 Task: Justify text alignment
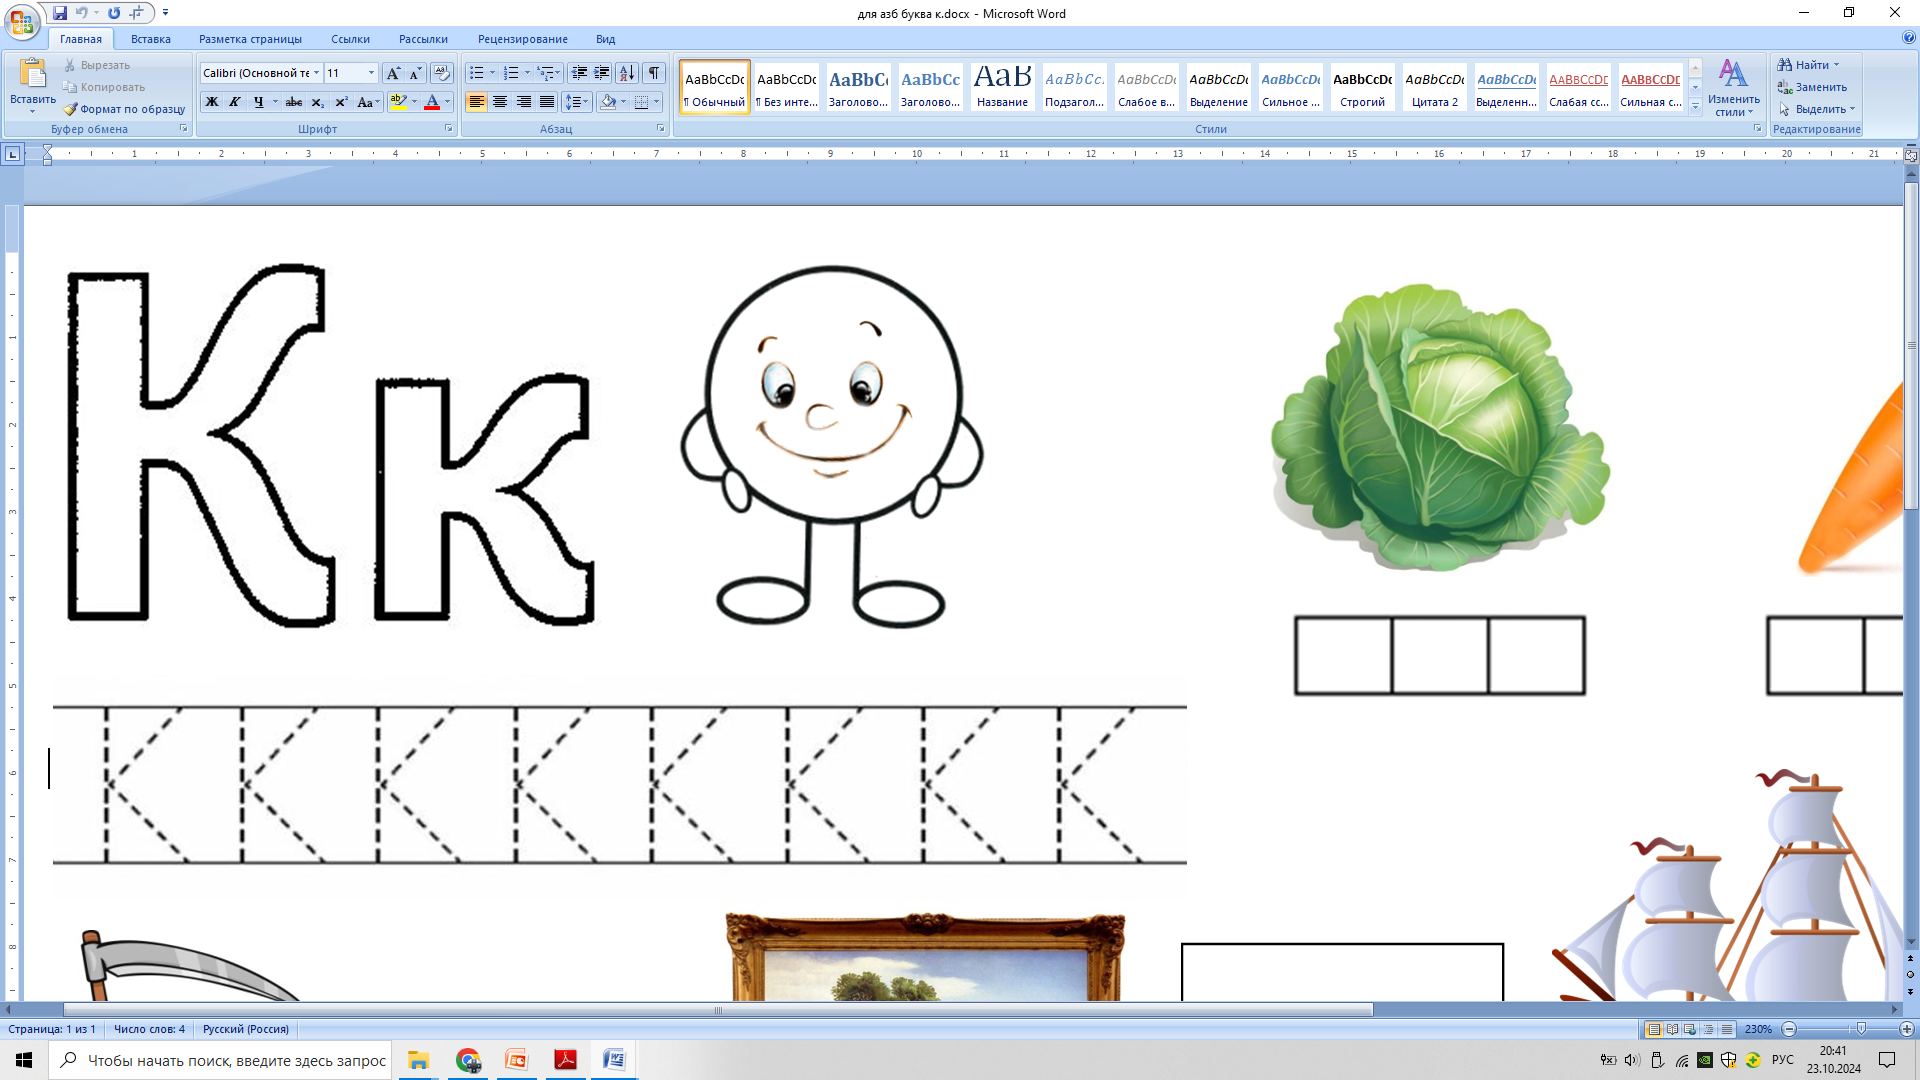(x=547, y=102)
